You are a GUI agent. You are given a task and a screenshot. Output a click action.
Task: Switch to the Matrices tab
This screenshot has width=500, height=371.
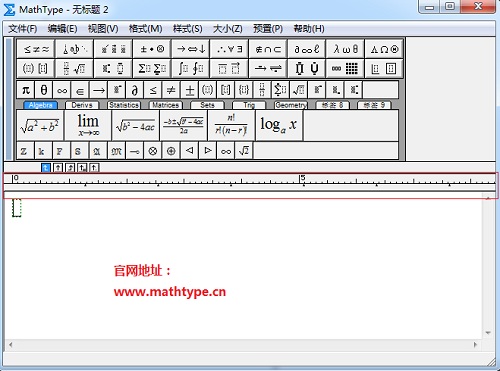(165, 105)
